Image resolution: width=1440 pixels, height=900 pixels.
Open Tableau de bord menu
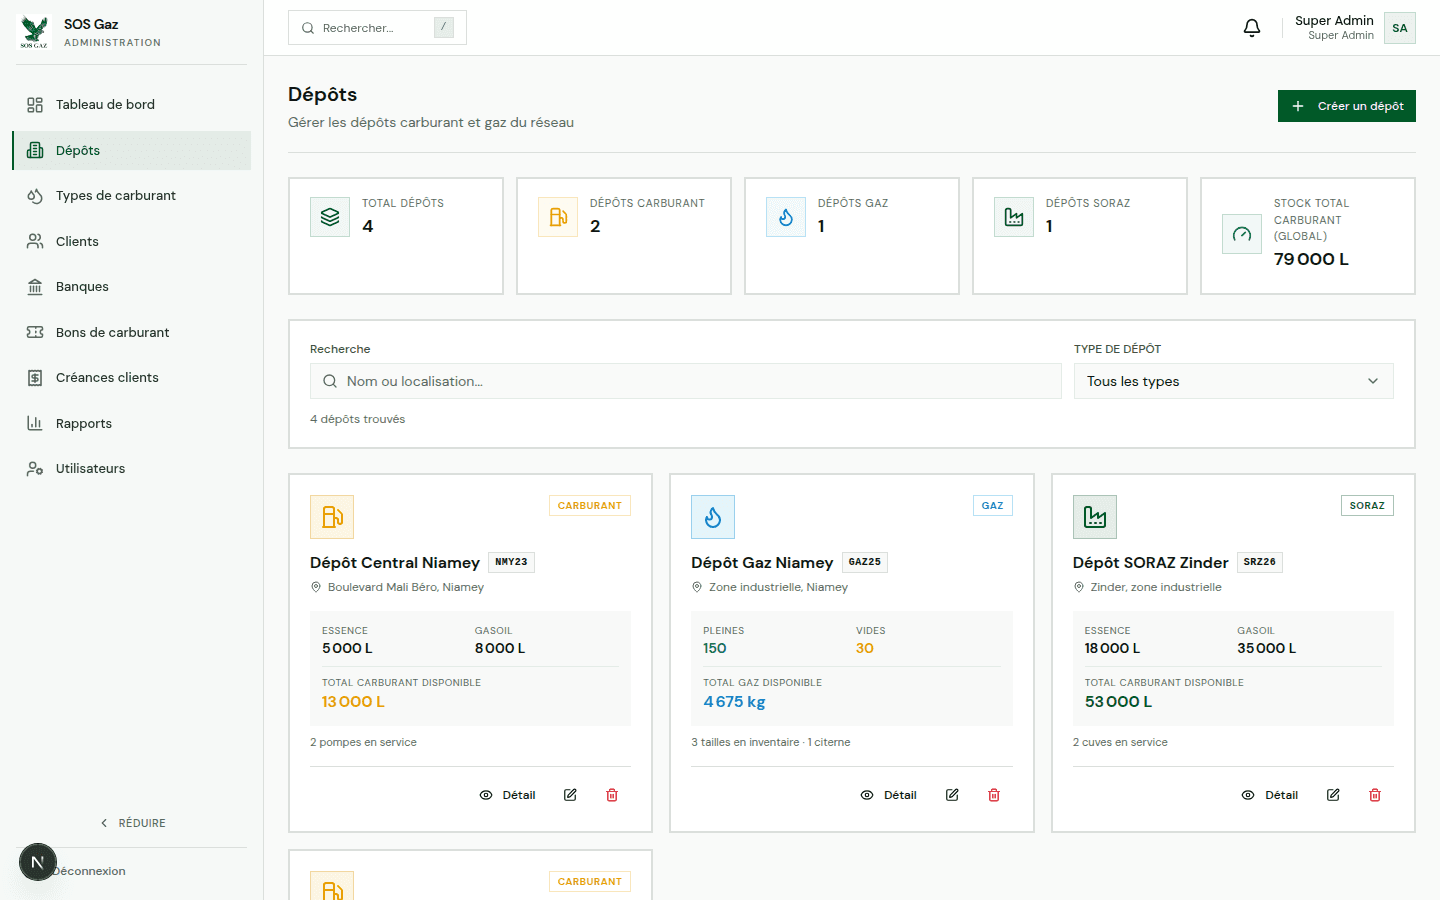coord(131,104)
